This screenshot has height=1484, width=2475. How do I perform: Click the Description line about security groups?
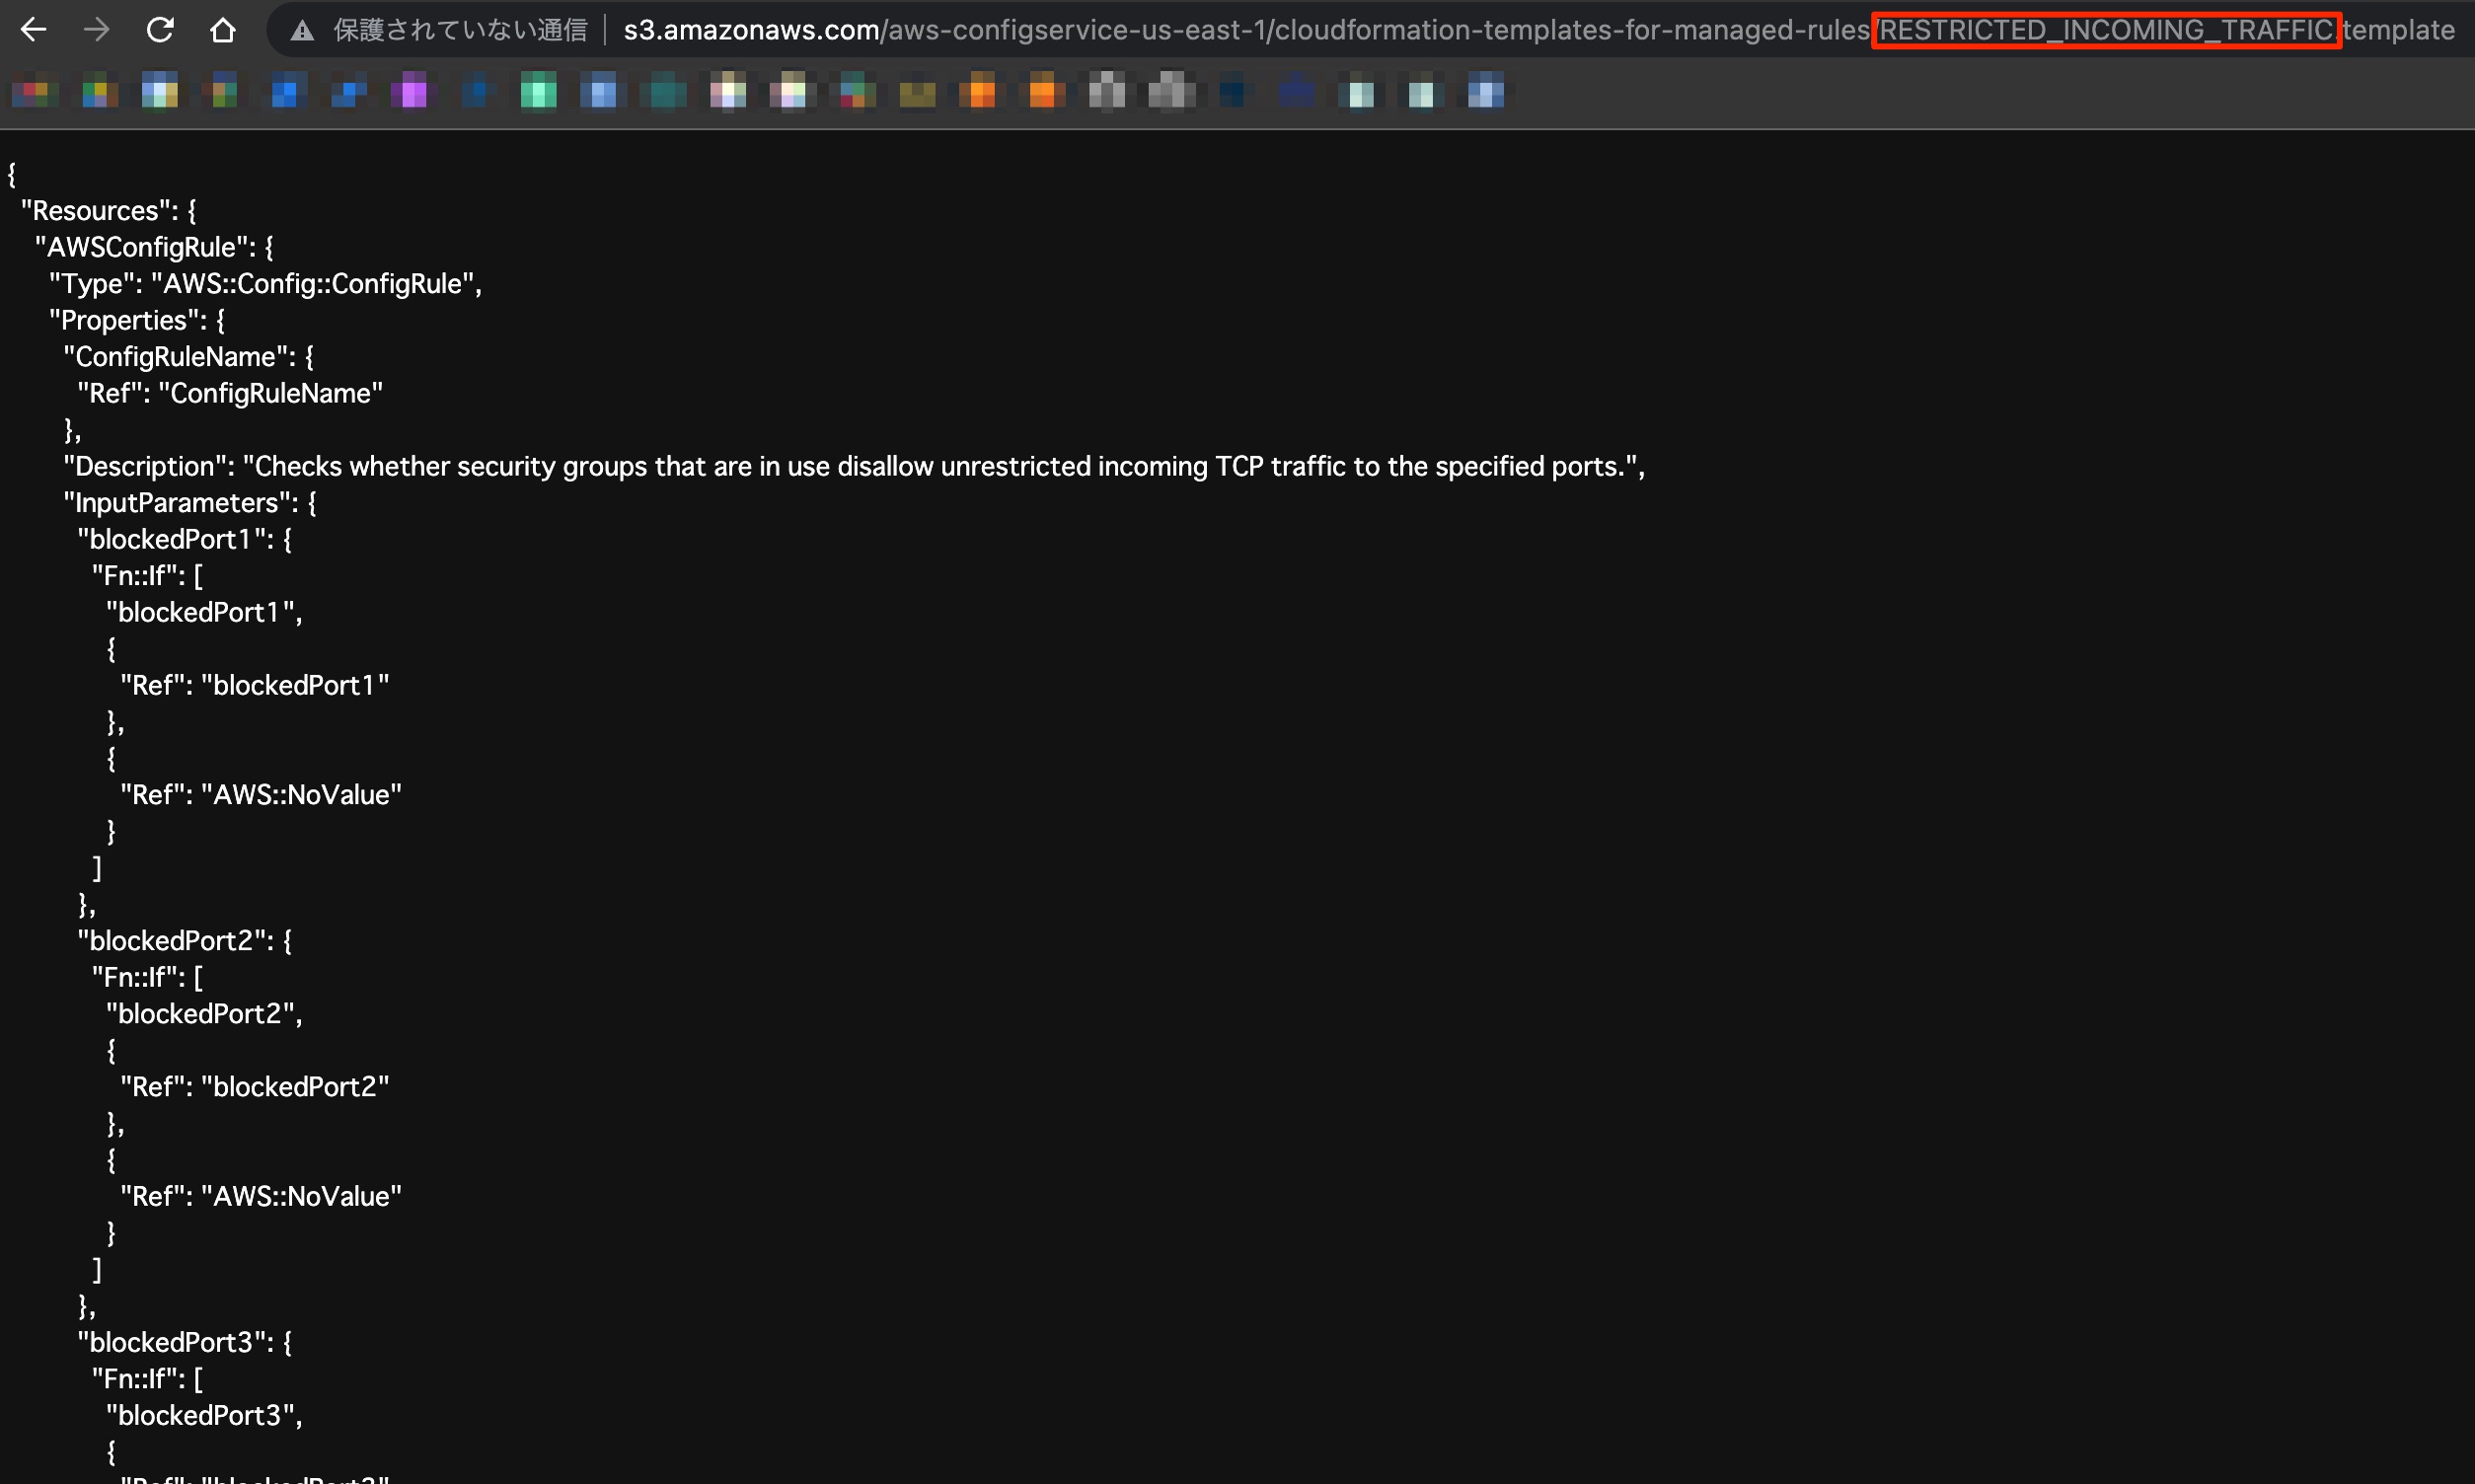pyautogui.click(x=850, y=465)
